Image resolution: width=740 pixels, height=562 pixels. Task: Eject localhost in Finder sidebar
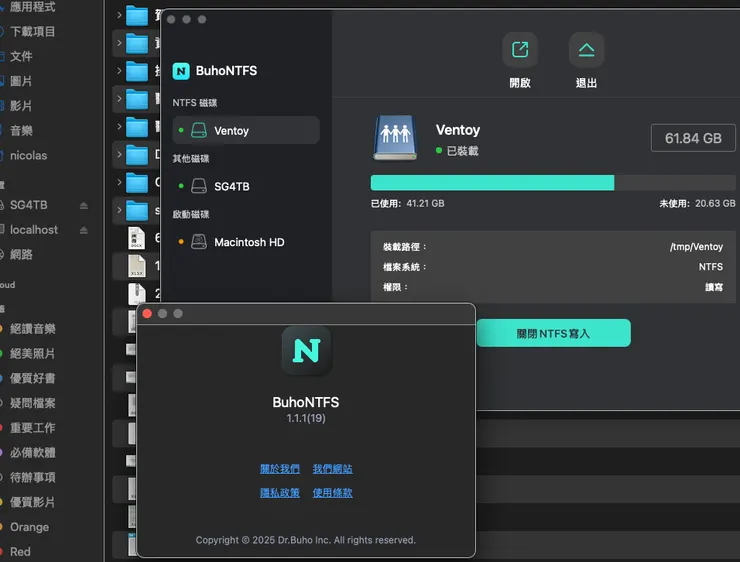coord(84,230)
